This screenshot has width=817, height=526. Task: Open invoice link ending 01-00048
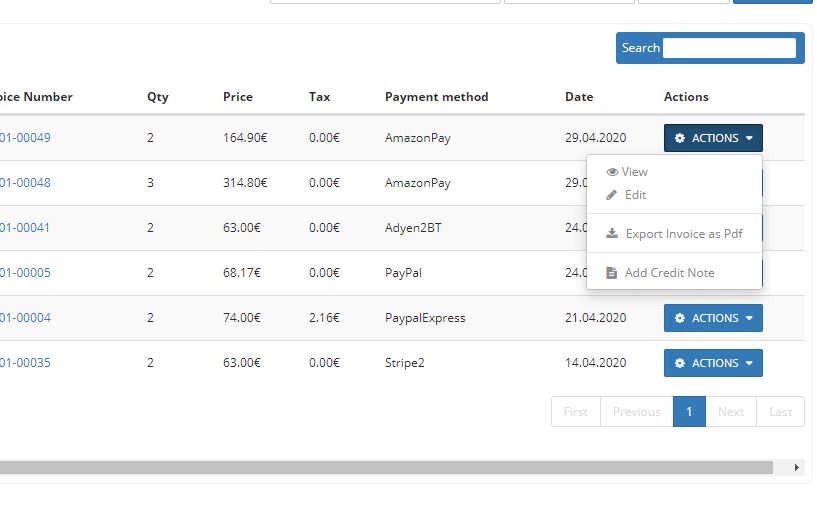[x=25, y=183]
